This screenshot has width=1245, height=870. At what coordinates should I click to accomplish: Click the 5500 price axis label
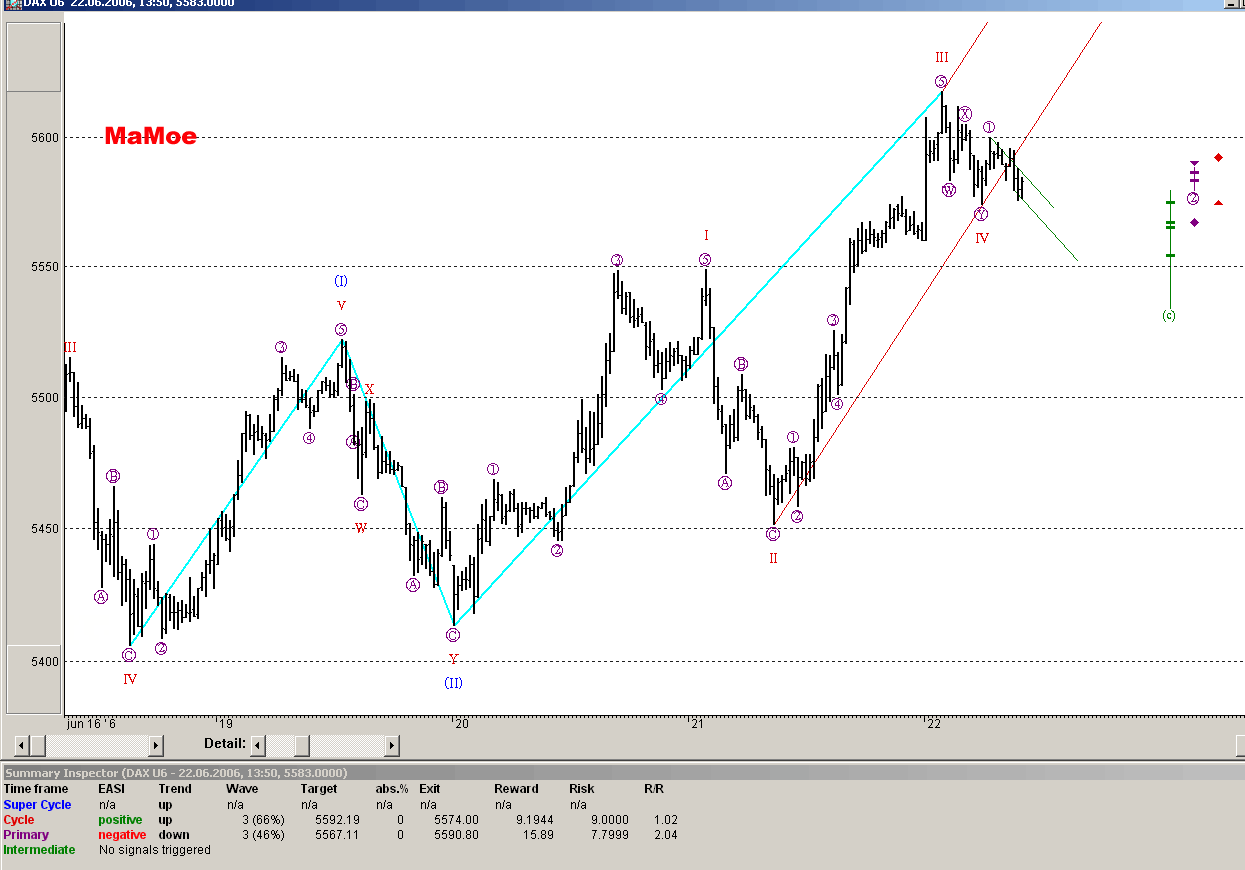click(x=47, y=398)
